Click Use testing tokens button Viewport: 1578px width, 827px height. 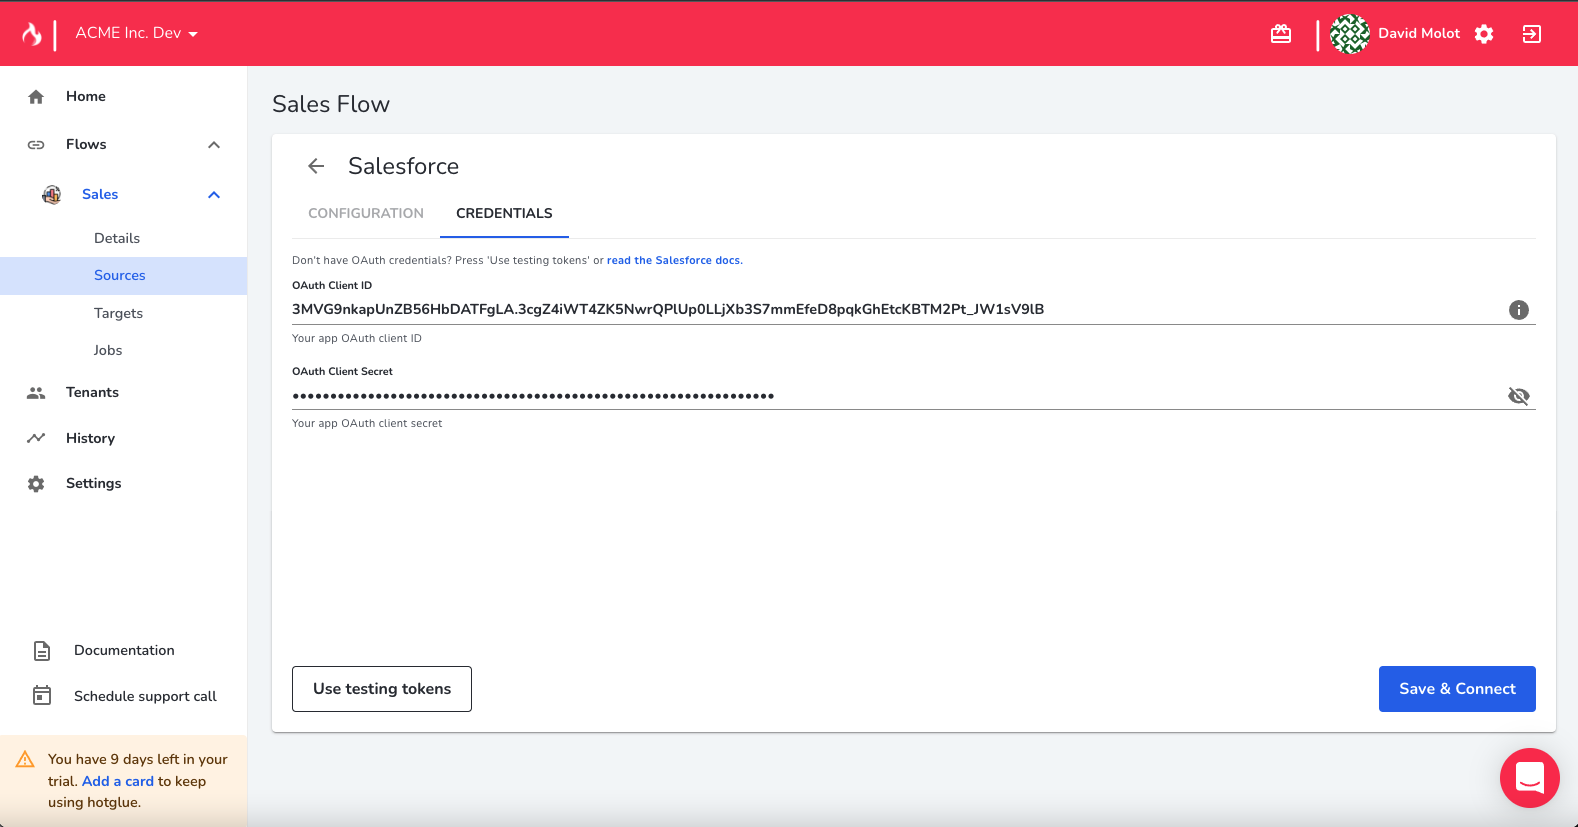[382, 689]
